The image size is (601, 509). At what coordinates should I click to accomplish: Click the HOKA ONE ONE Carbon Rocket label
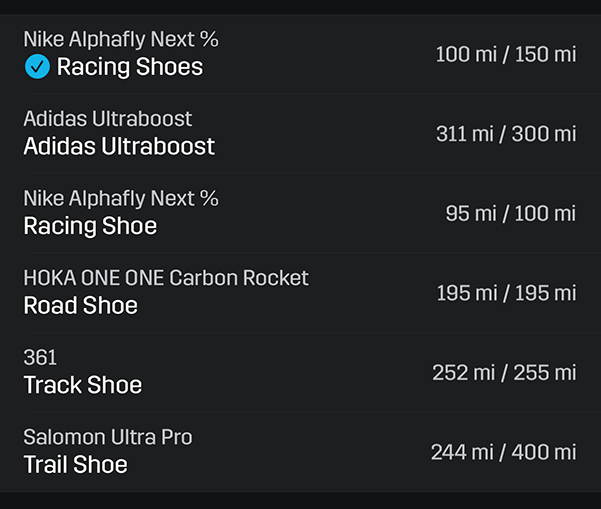click(x=166, y=277)
